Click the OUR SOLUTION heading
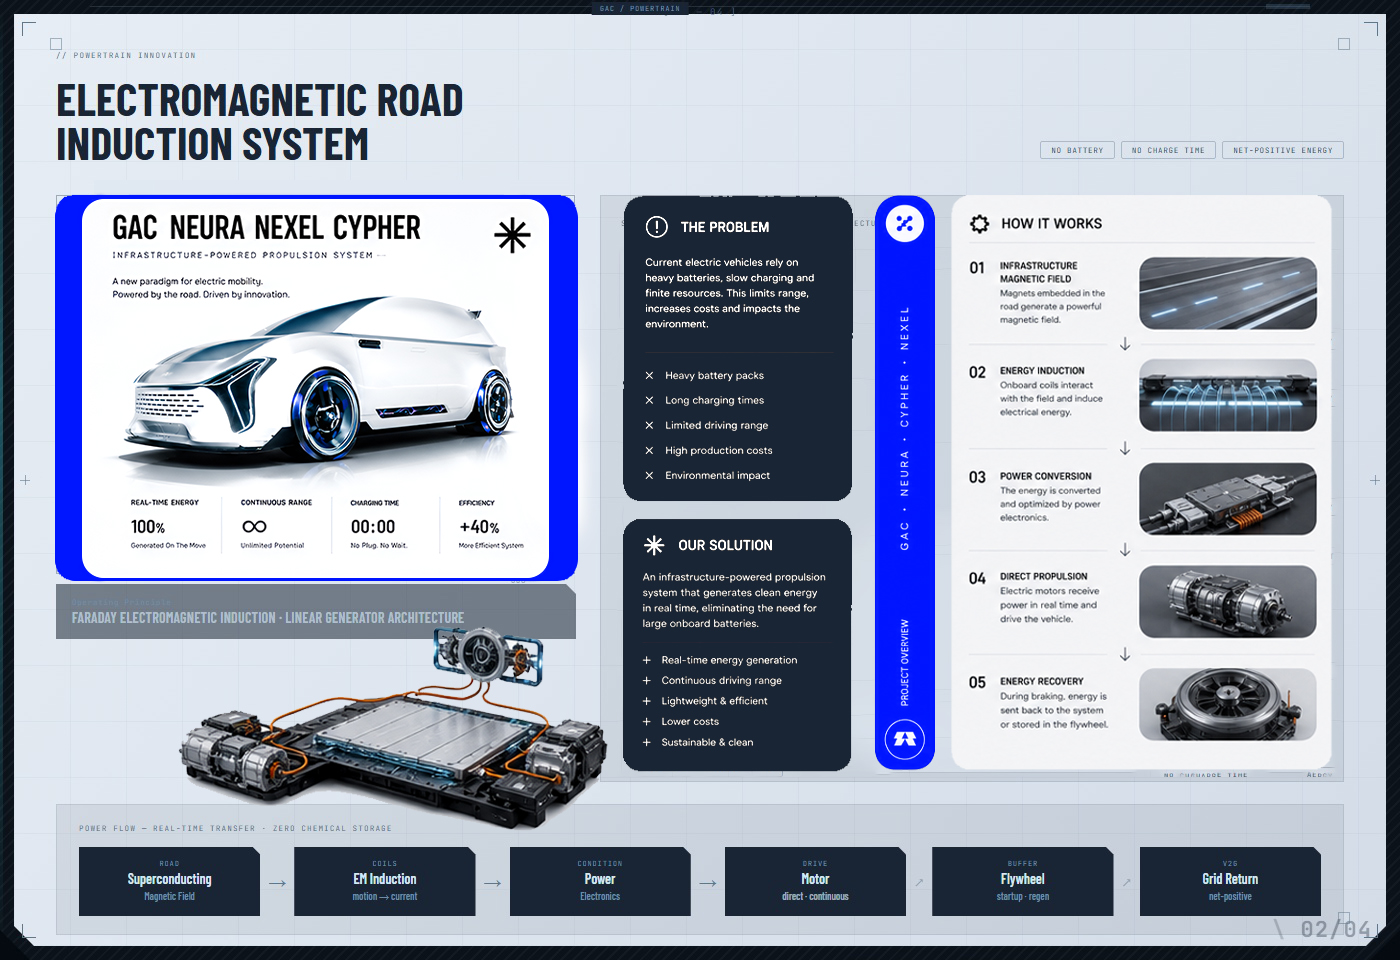The height and width of the screenshot is (960, 1400). point(725,546)
